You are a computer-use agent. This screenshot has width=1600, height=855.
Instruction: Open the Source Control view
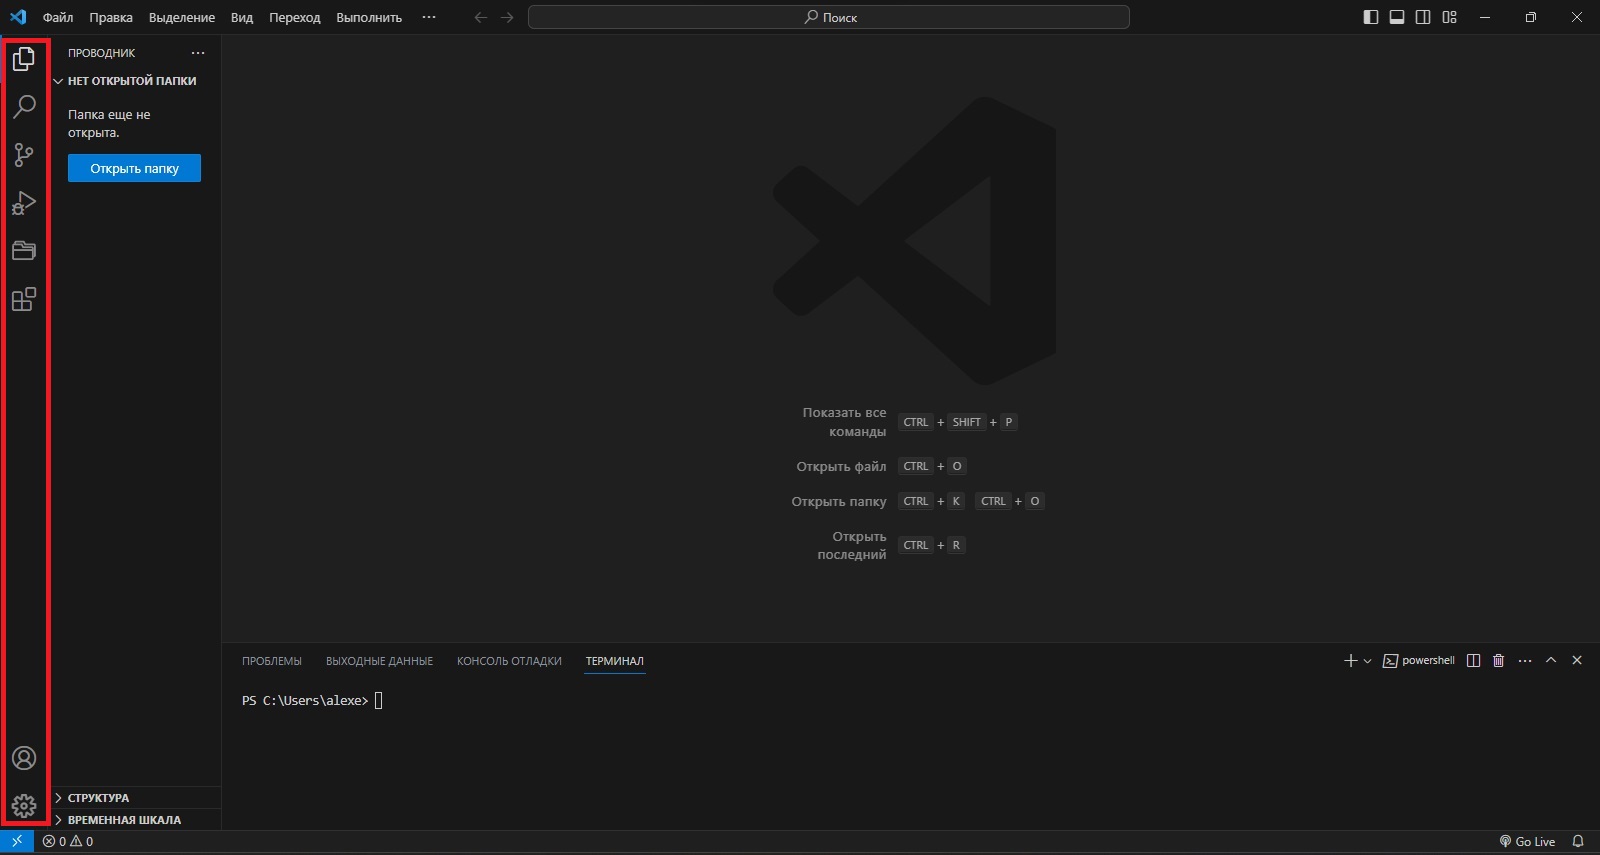(x=24, y=155)
